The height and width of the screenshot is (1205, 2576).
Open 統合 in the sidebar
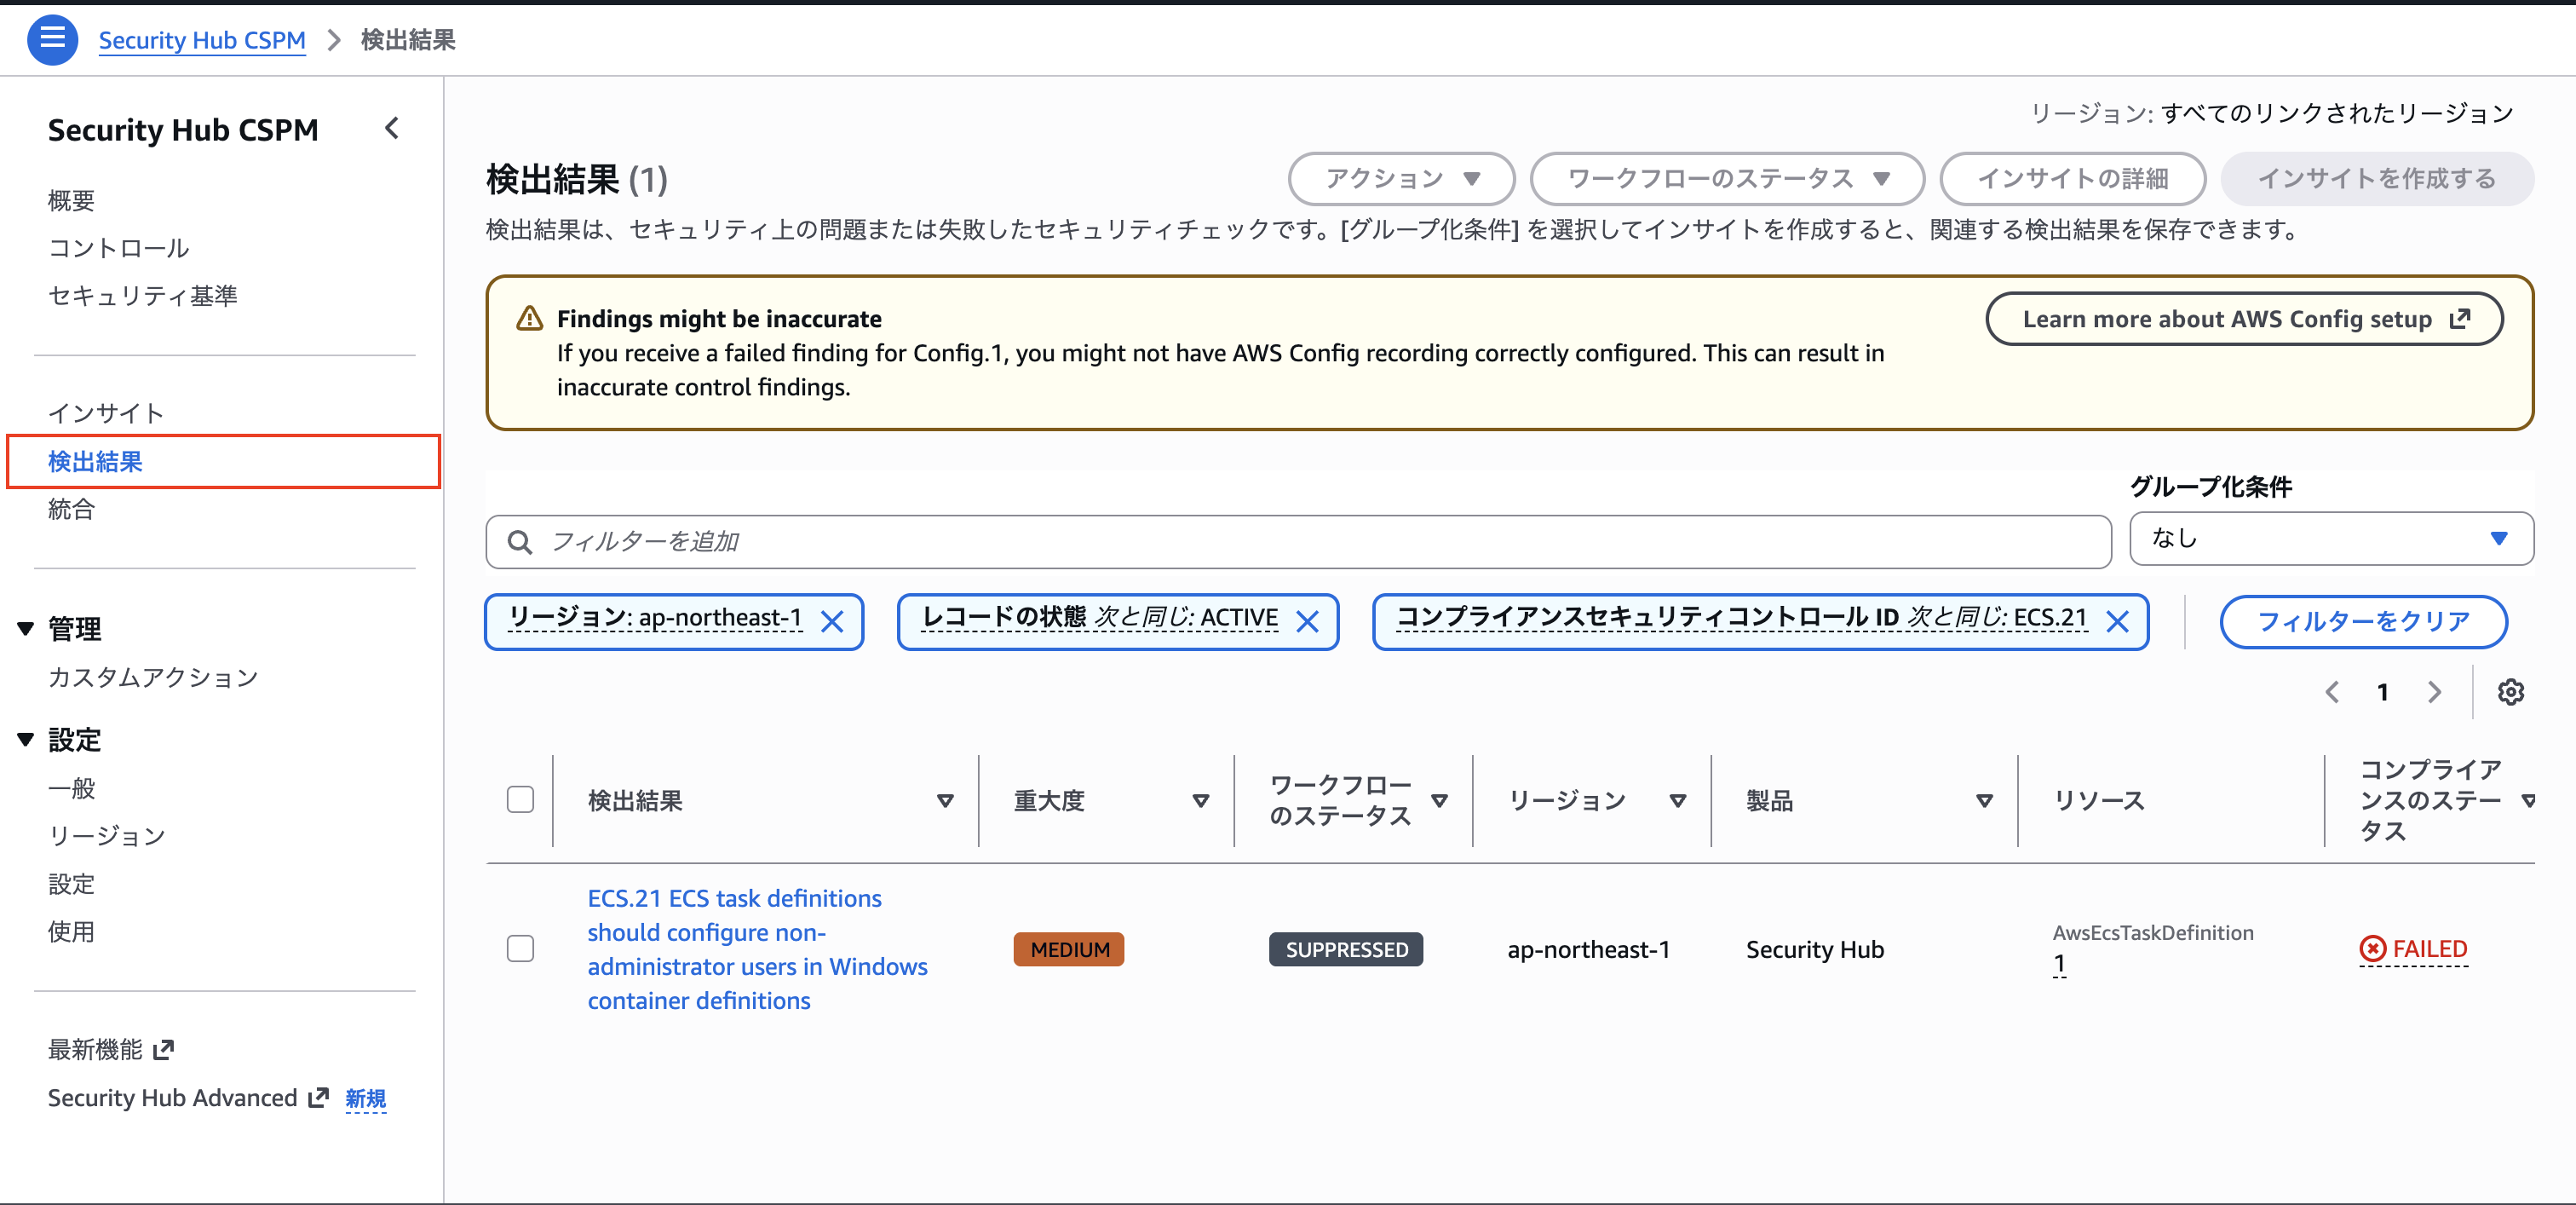click(x=71, y=508)
